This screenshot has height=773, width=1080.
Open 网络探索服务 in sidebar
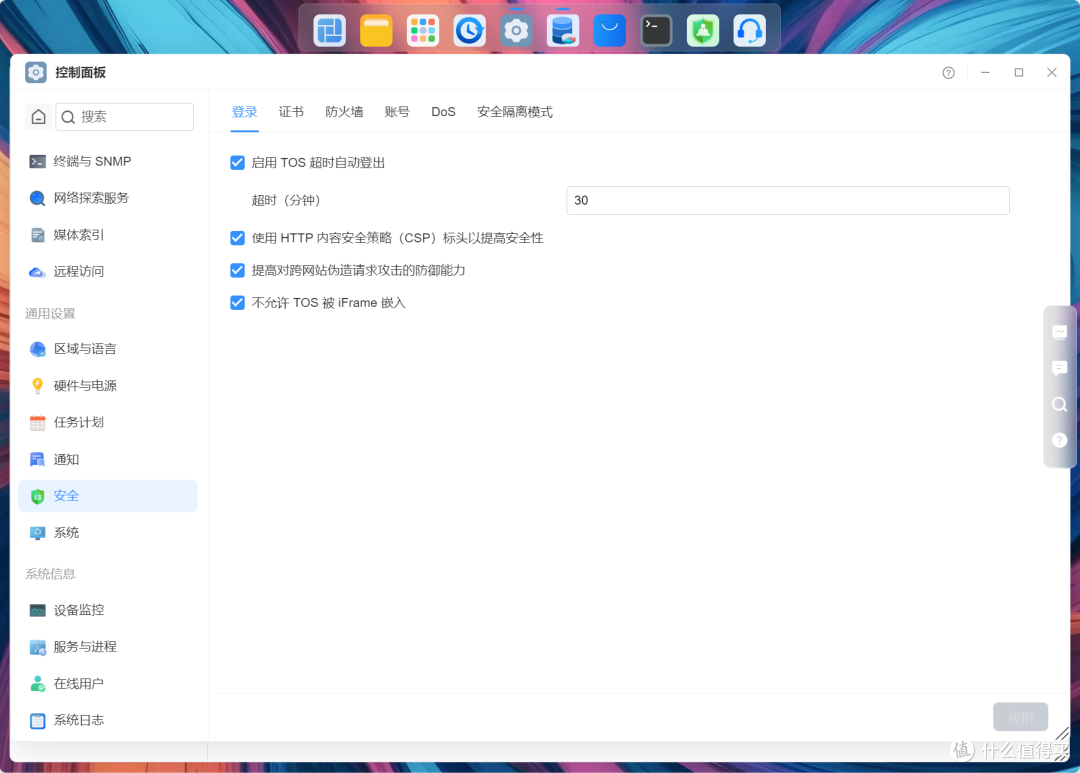point(107,198)
